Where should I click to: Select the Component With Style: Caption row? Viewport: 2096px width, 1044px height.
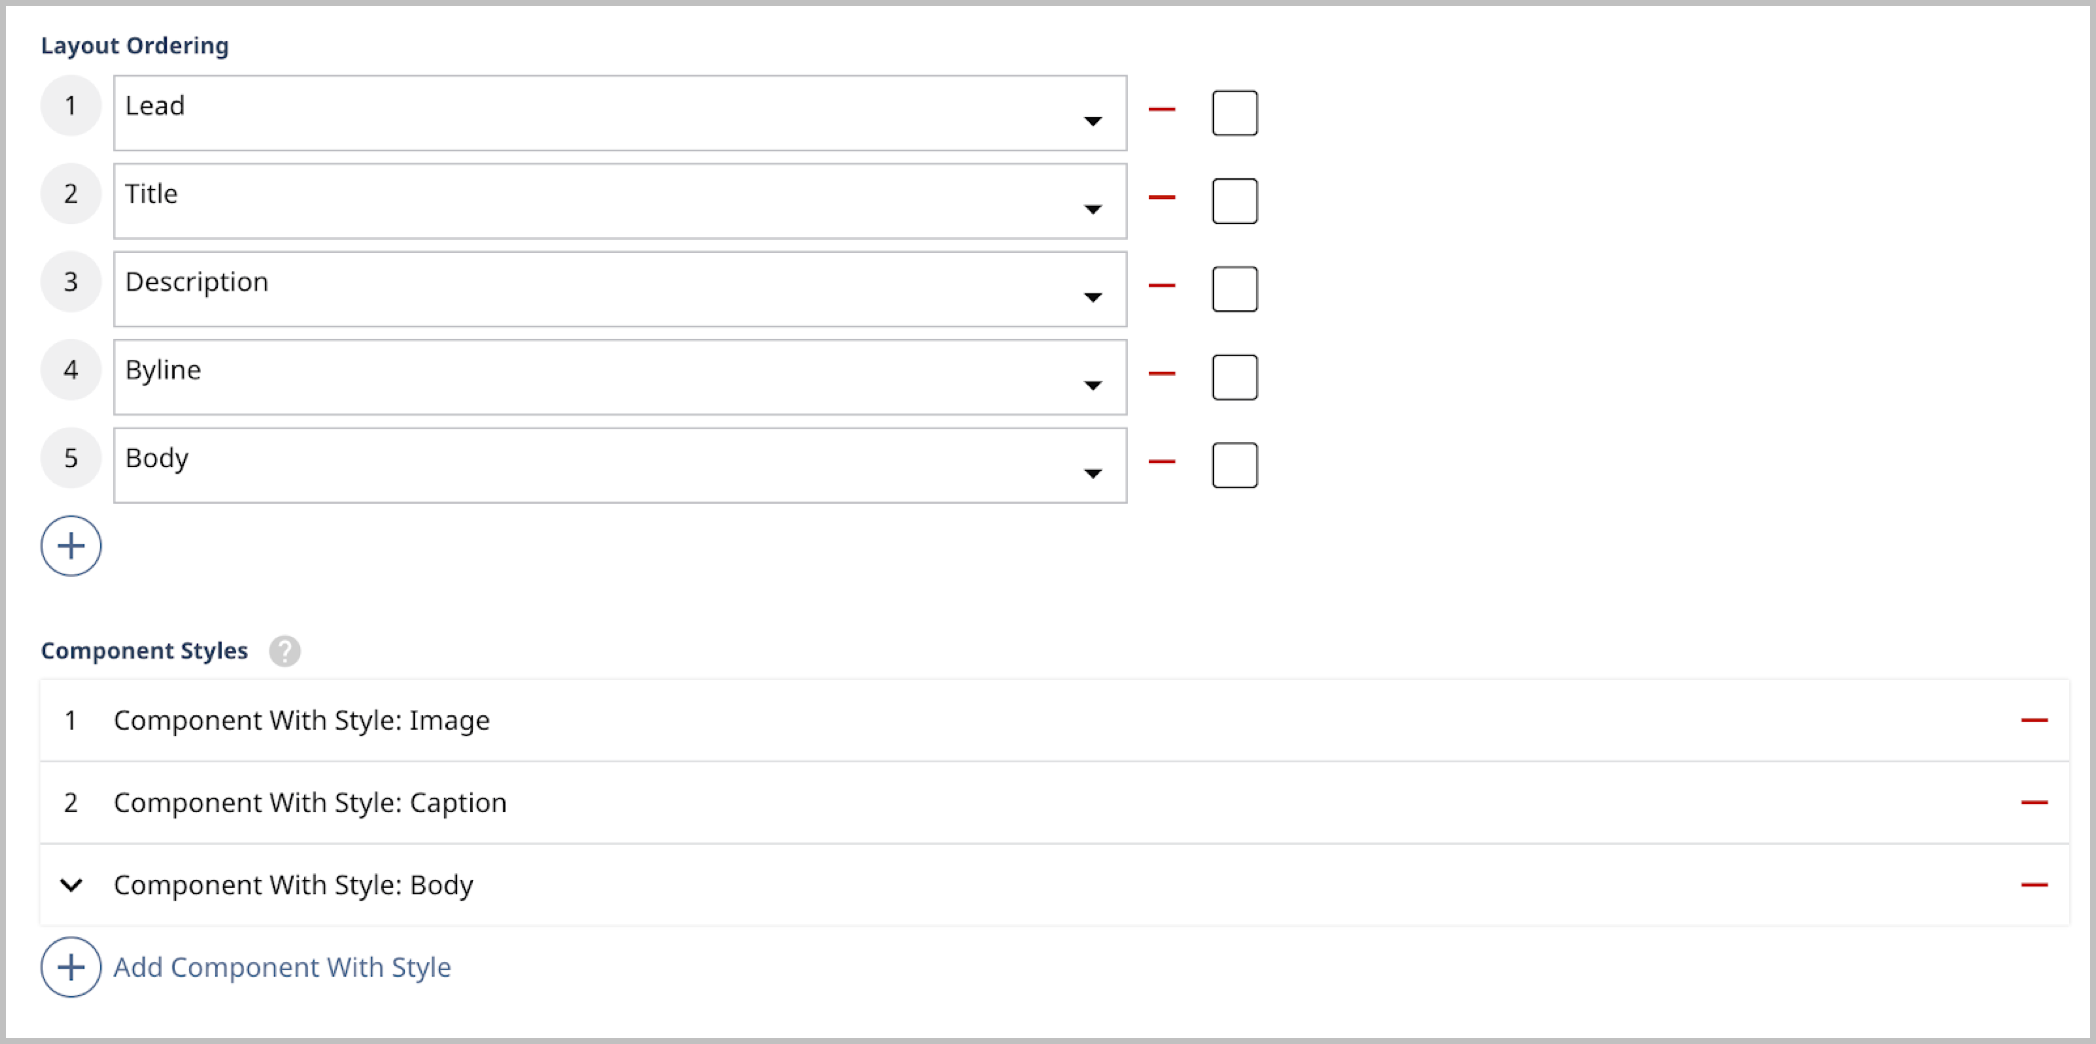tap(310, 802)
